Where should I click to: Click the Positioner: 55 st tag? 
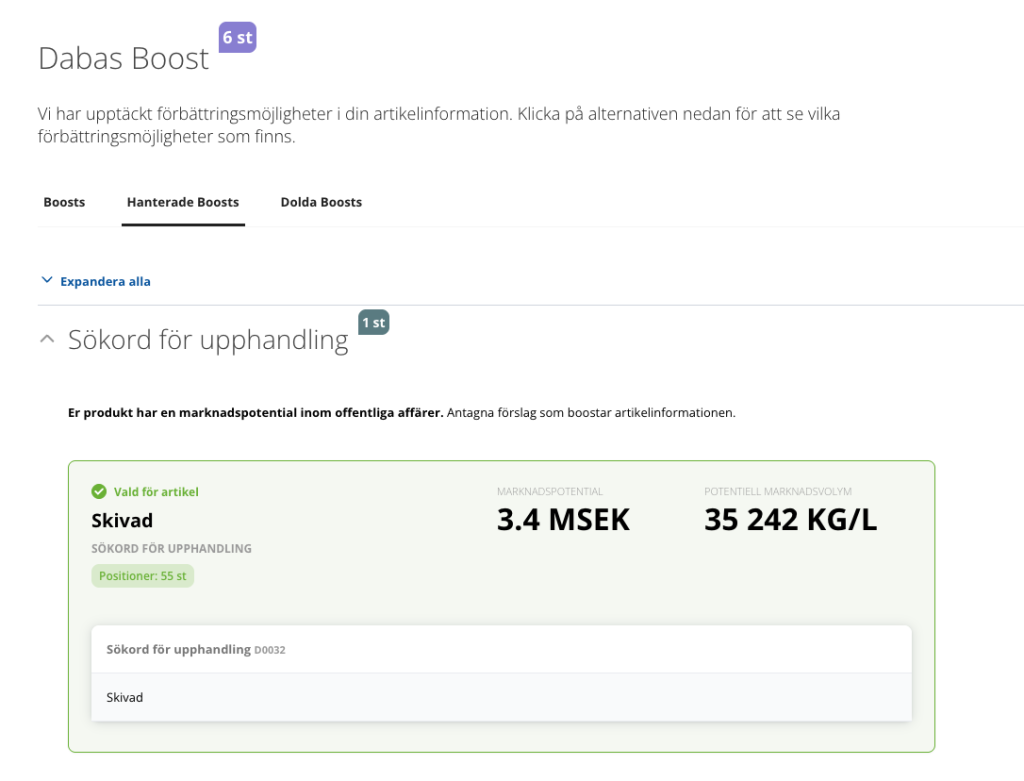point(142,576)
